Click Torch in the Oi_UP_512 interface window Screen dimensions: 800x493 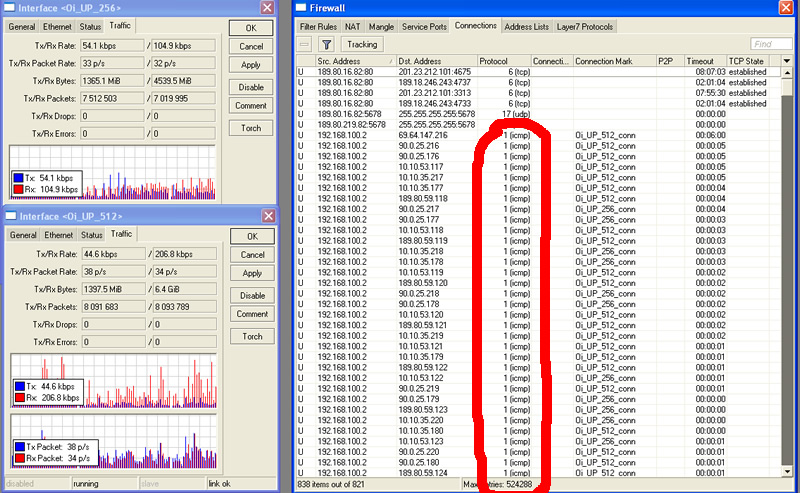coord(253,336)
